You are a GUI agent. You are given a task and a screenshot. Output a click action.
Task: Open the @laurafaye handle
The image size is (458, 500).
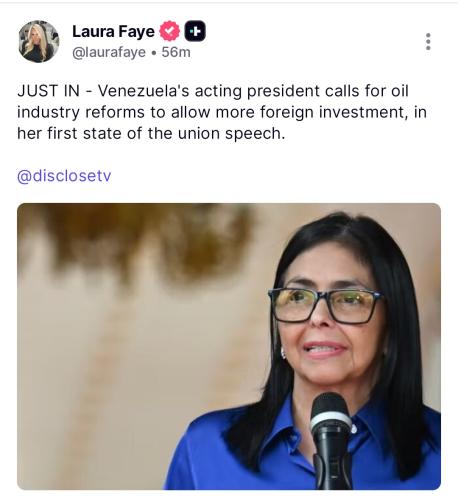pyautogui.click(x=109, y=52)
